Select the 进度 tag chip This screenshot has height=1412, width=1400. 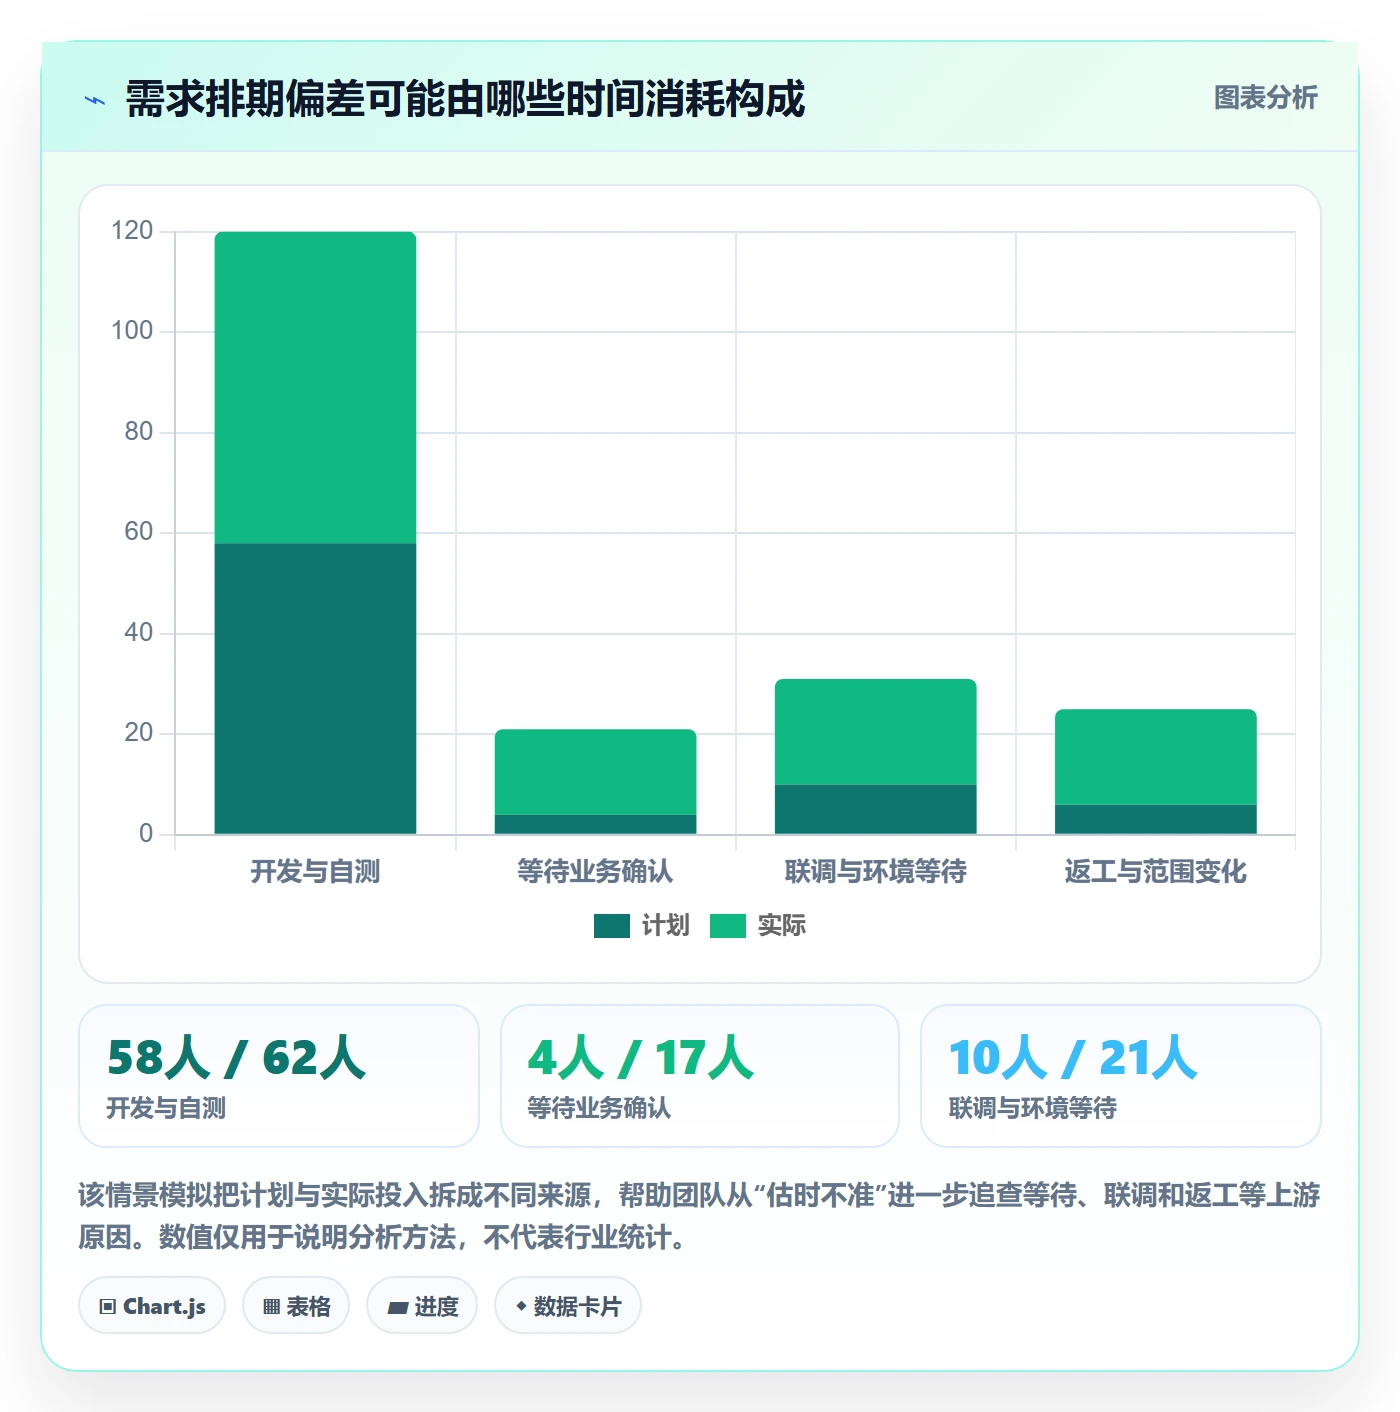pyautogui.click(x=422, y=1305)
